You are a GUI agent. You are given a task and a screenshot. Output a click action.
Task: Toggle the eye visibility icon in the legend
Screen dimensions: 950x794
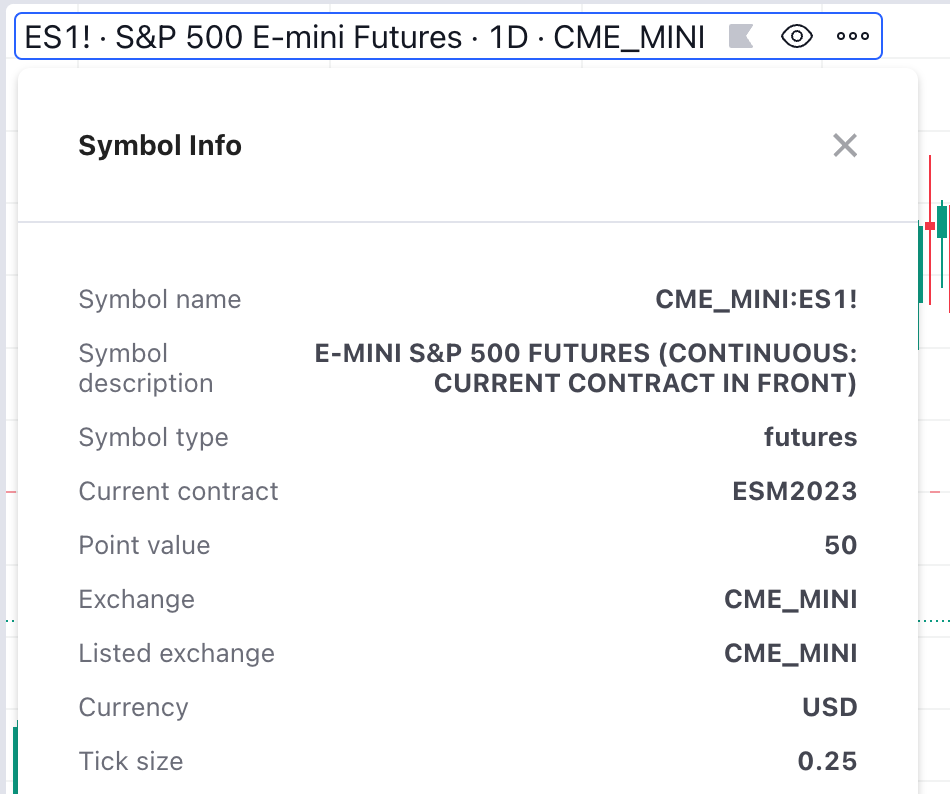pos(796,37)
